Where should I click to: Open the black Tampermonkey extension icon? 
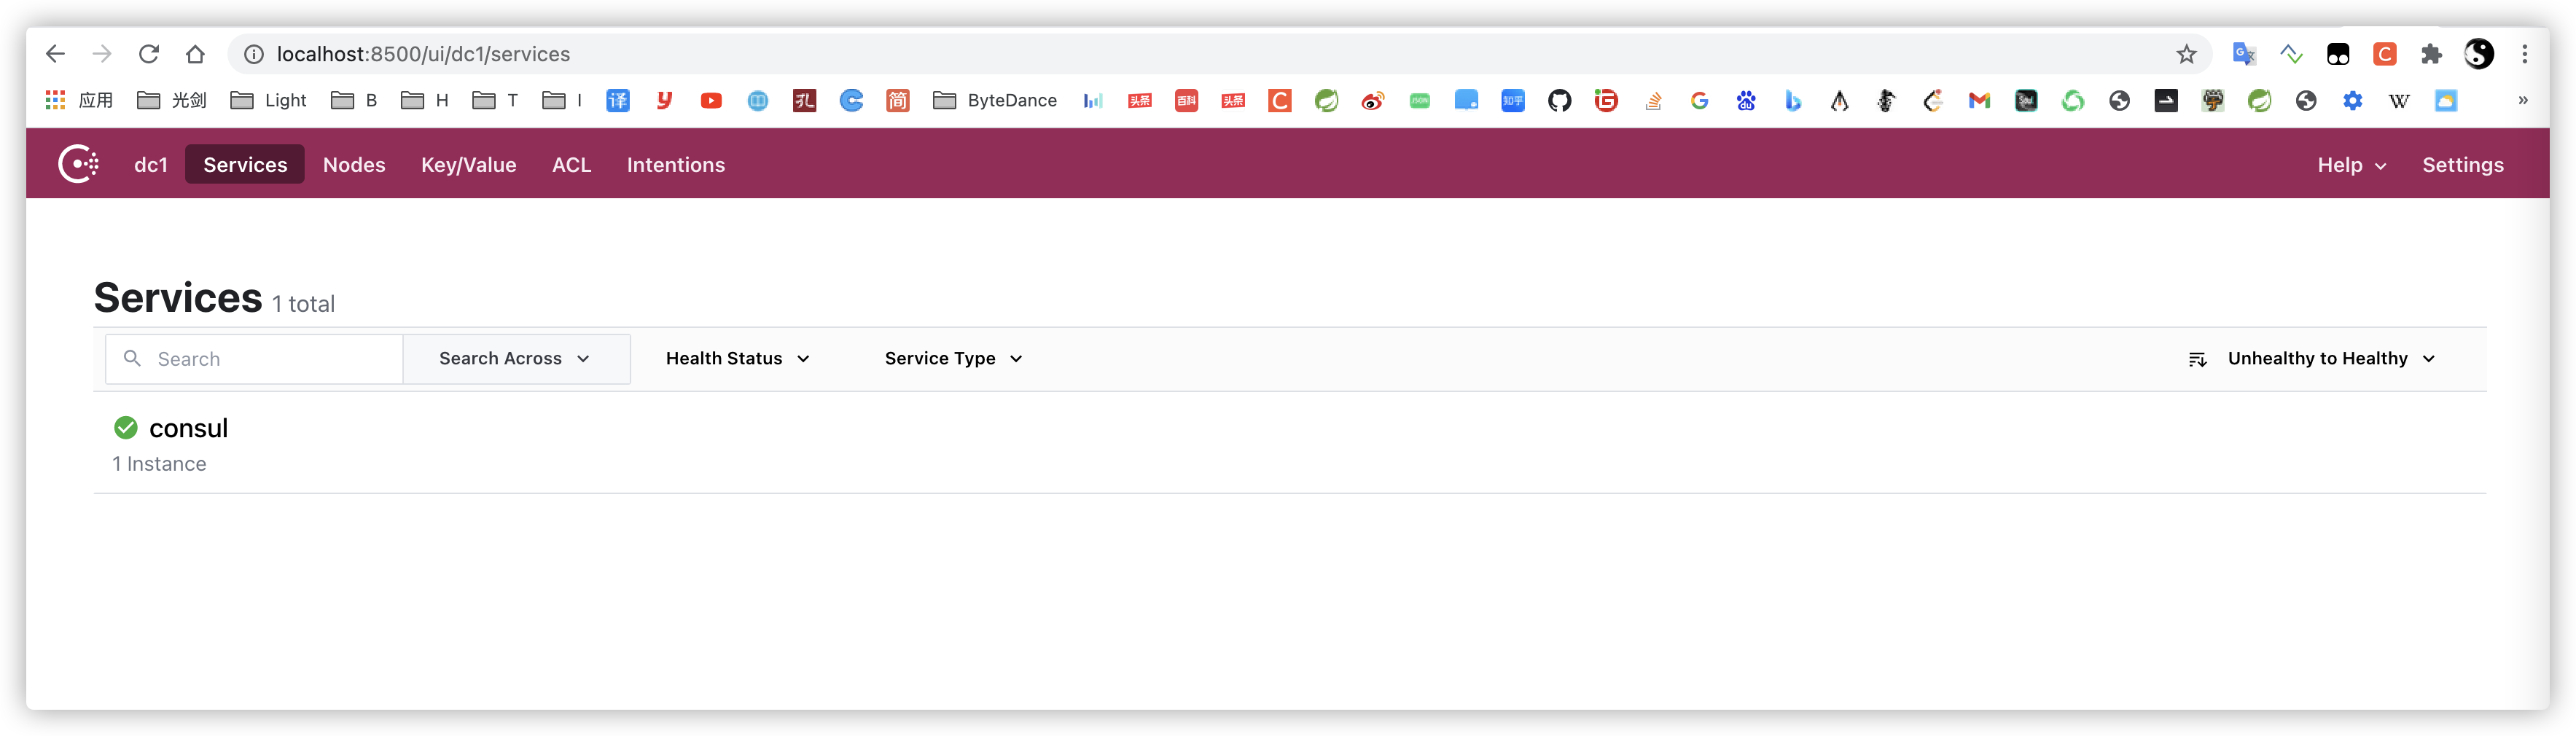[2338, 54]
